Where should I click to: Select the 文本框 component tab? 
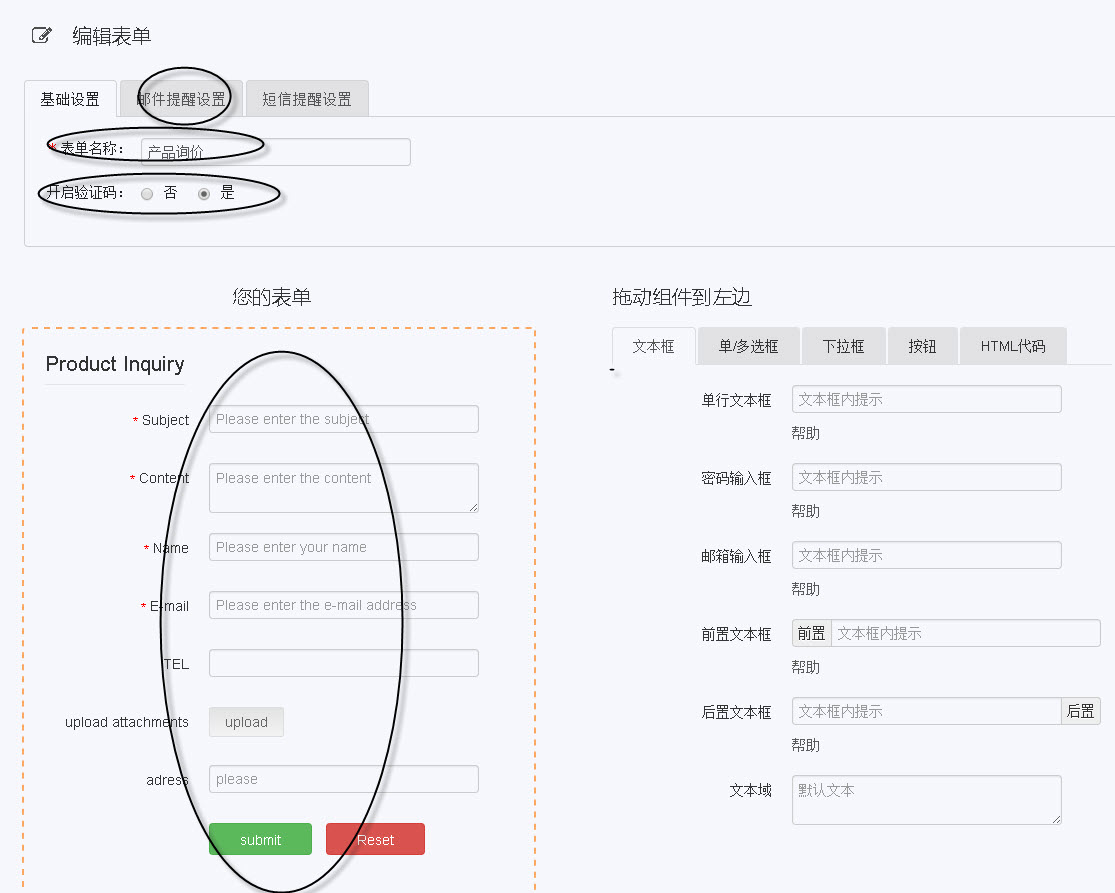653,345
